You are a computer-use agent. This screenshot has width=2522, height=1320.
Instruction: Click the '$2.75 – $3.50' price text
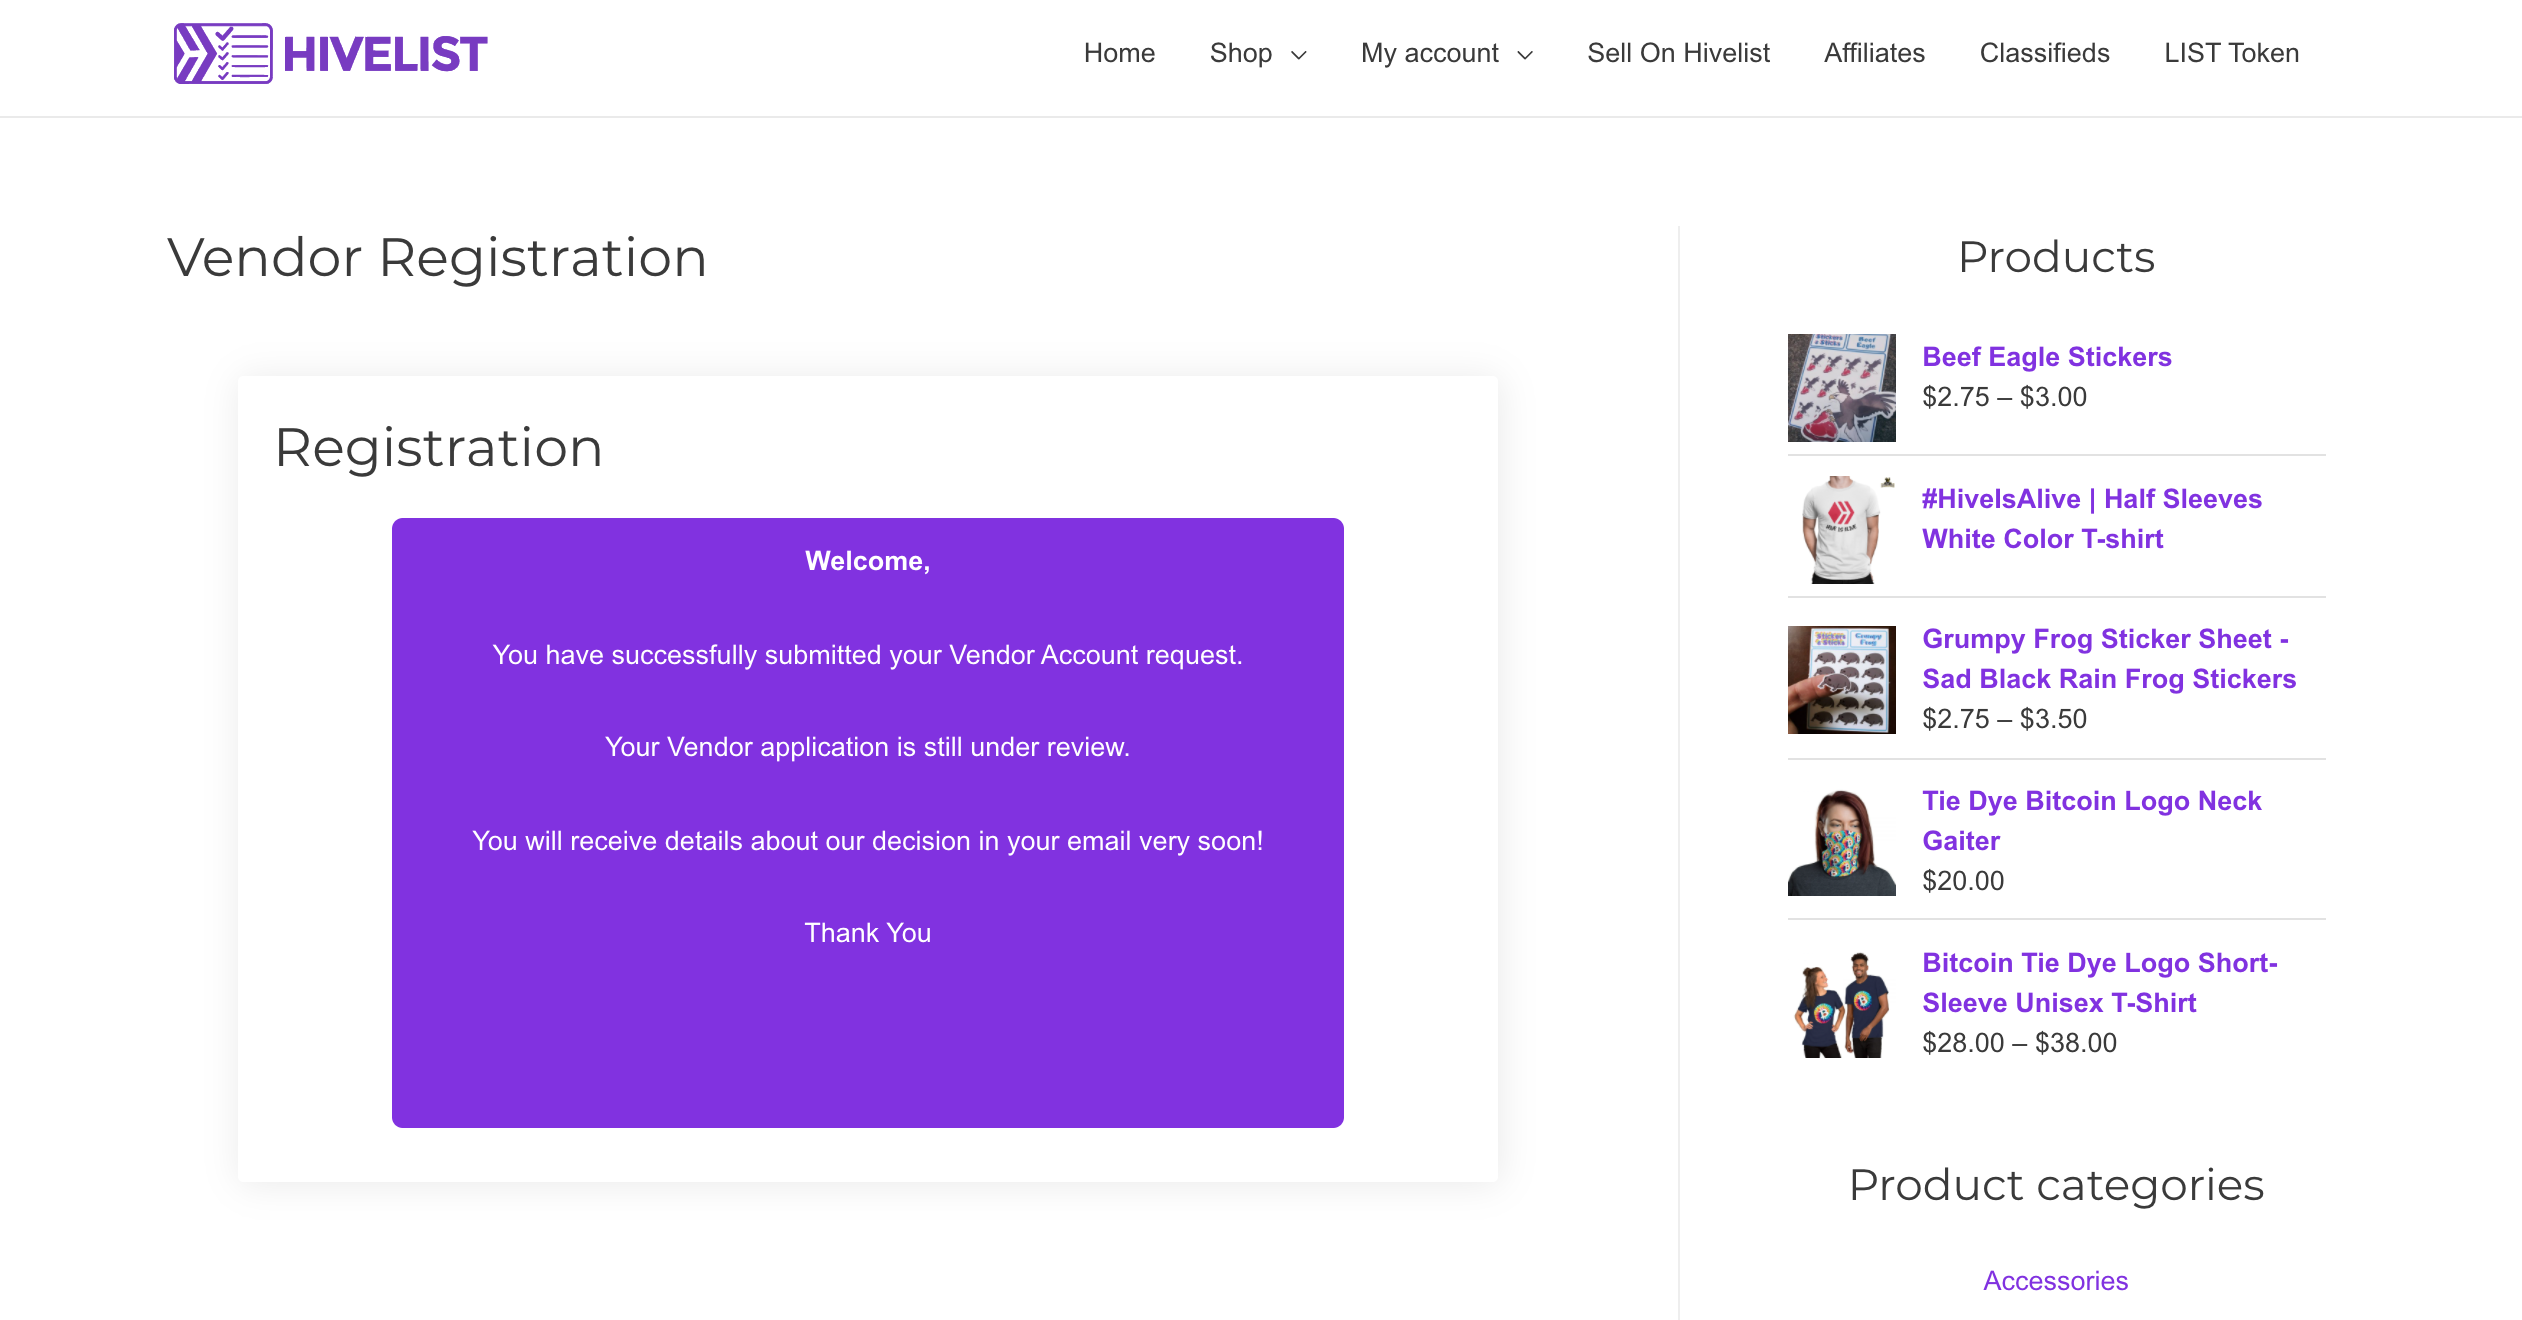point(2004,719)
